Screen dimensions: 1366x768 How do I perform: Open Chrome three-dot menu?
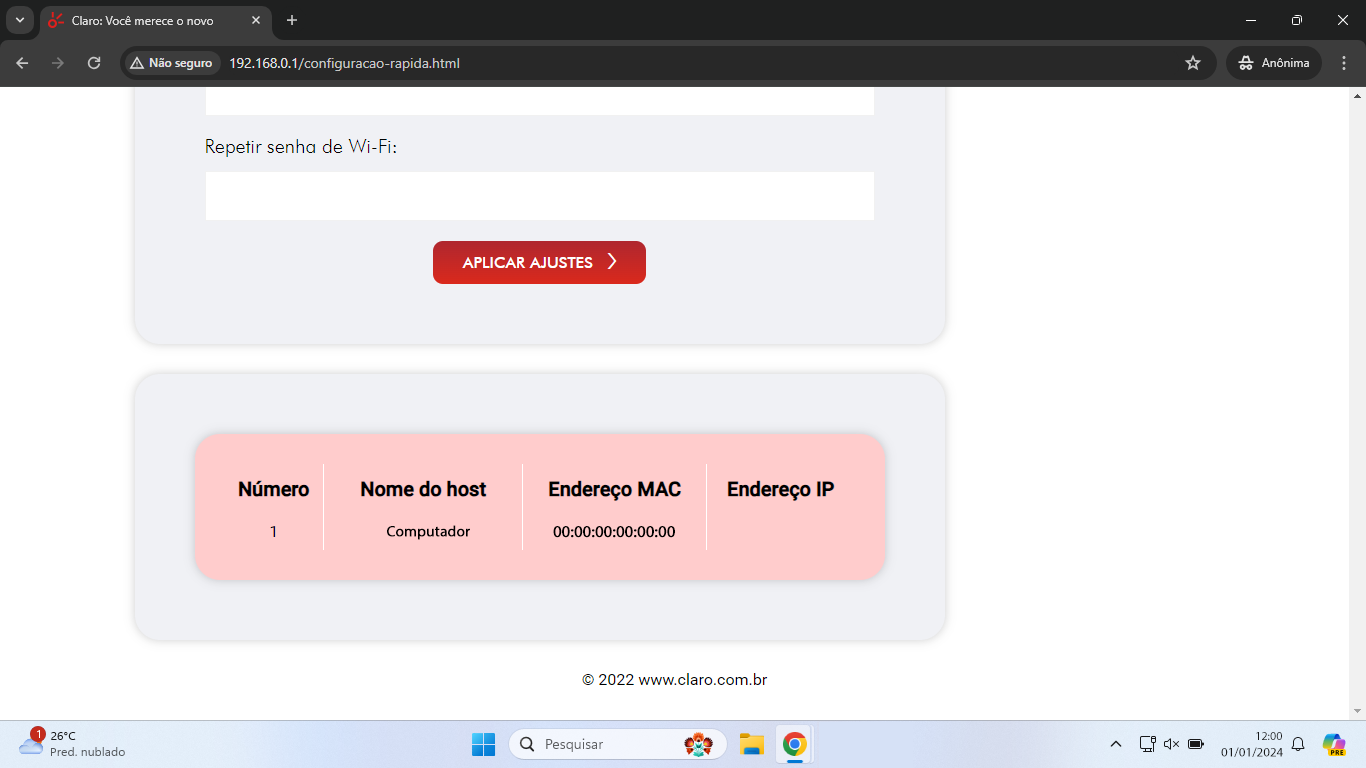pyautogui.click(x=1343, y=63)
